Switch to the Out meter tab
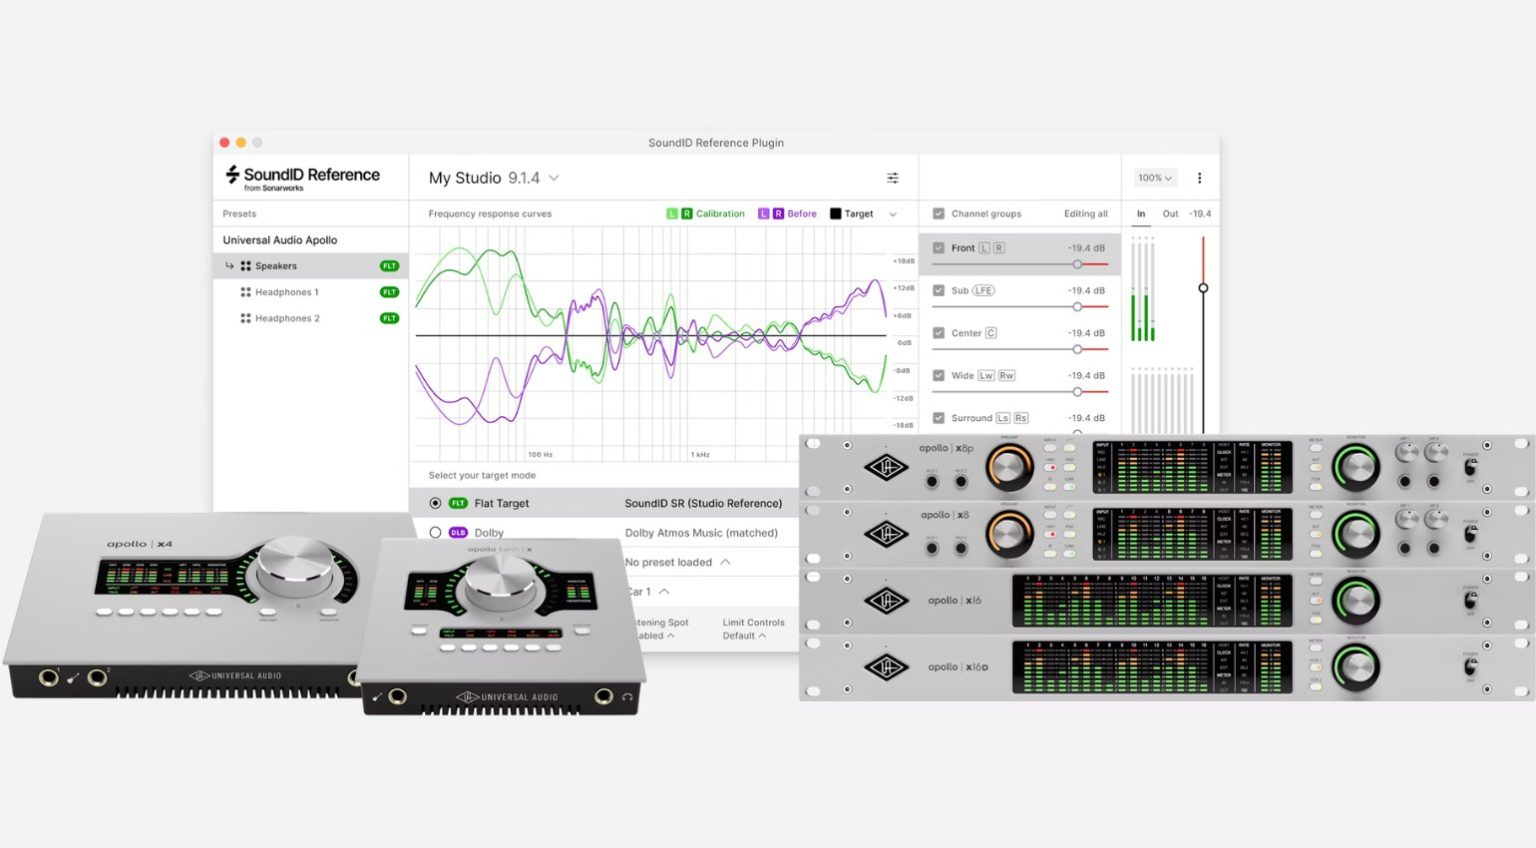 tap(1170, 213)
